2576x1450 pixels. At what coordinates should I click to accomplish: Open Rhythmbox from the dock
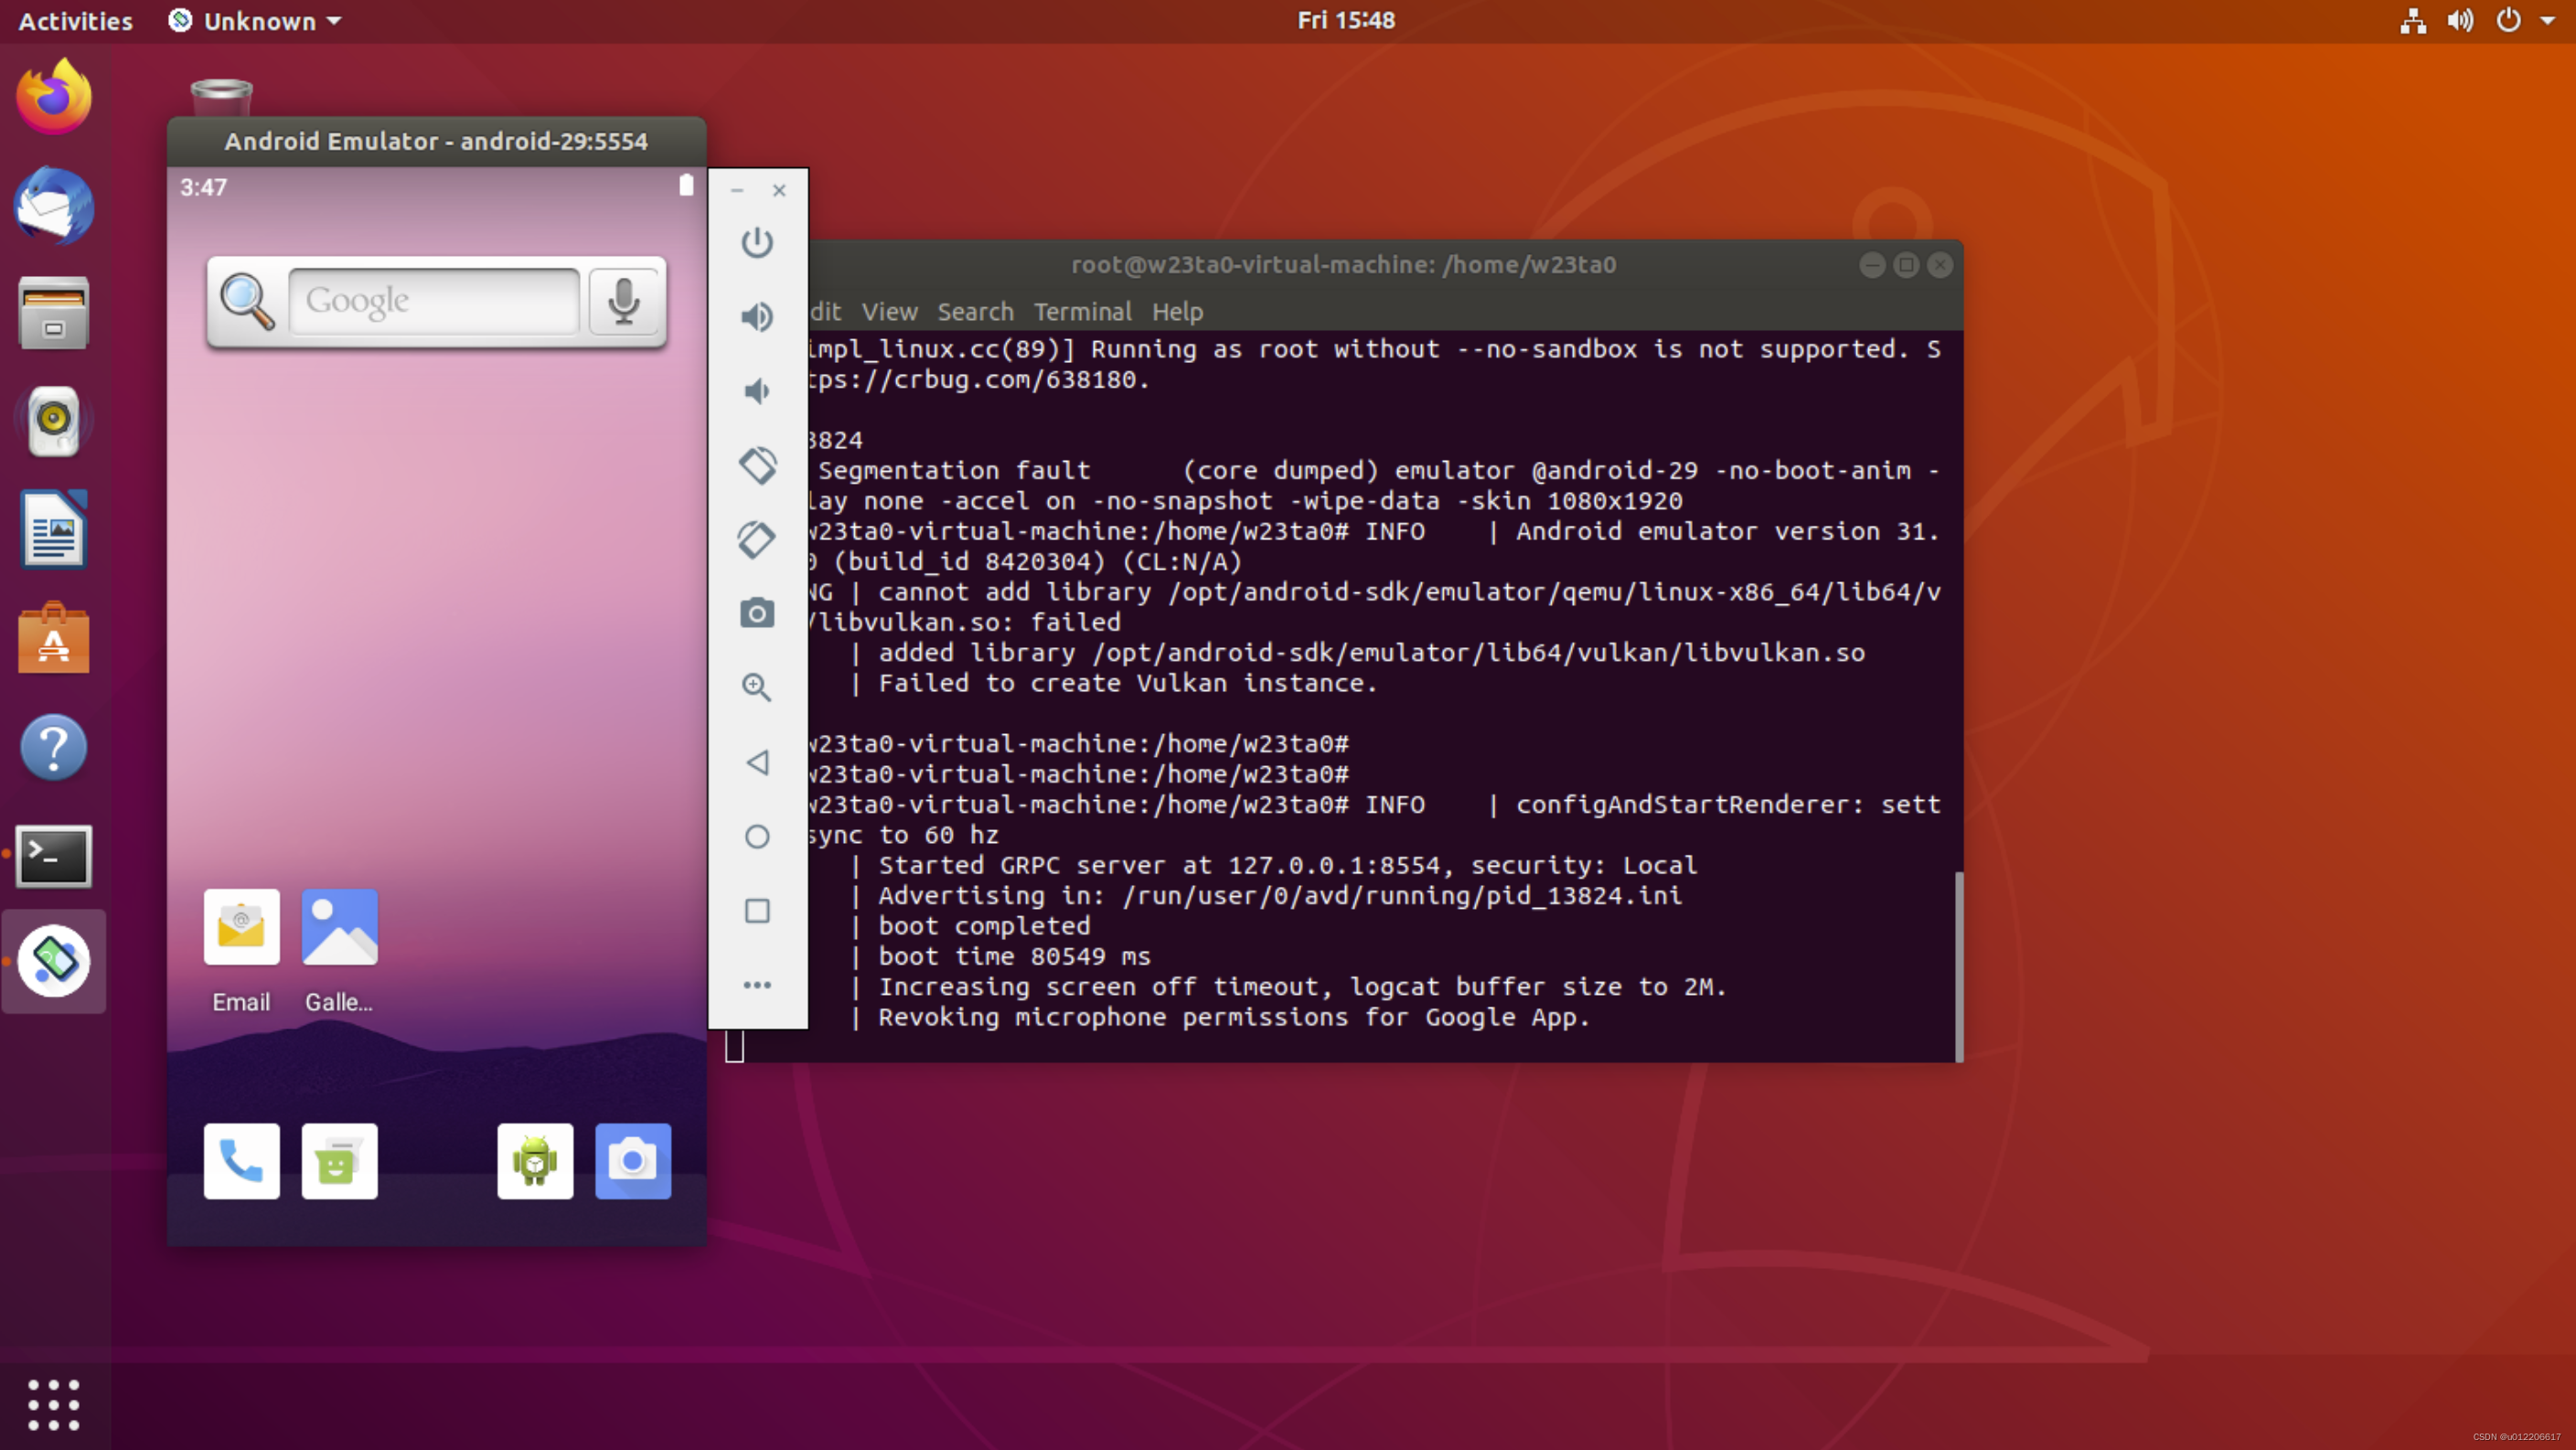click(x=54, y=421)
